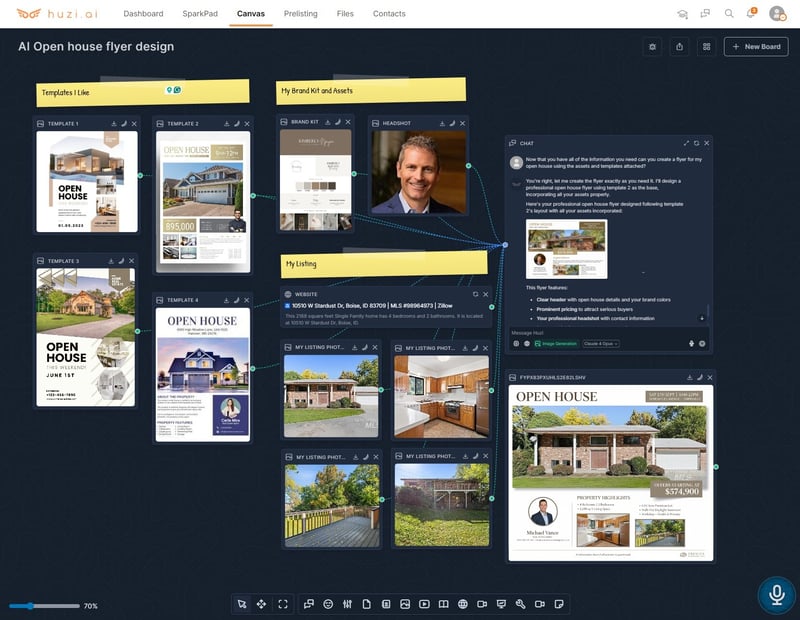Open the notifications bell
The width and height of the screenshot is (800, 620).
coord(752,14)
